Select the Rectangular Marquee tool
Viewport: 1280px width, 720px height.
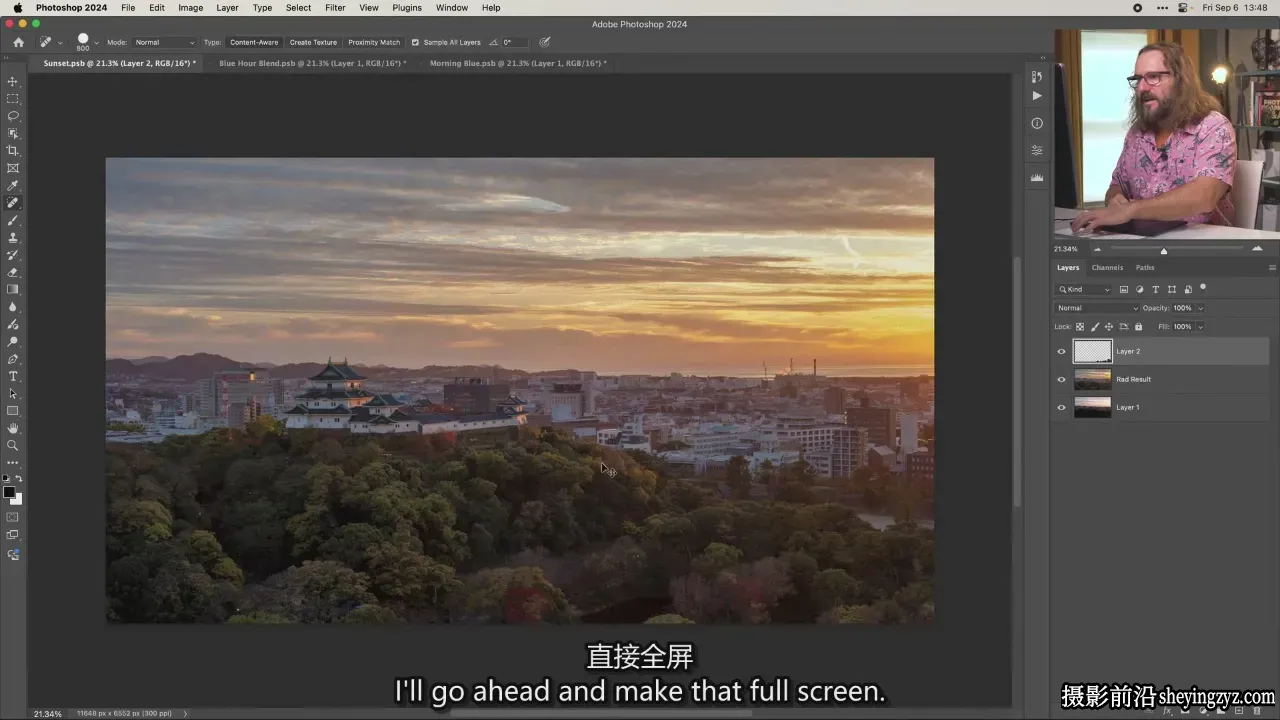tap(13, 99)
